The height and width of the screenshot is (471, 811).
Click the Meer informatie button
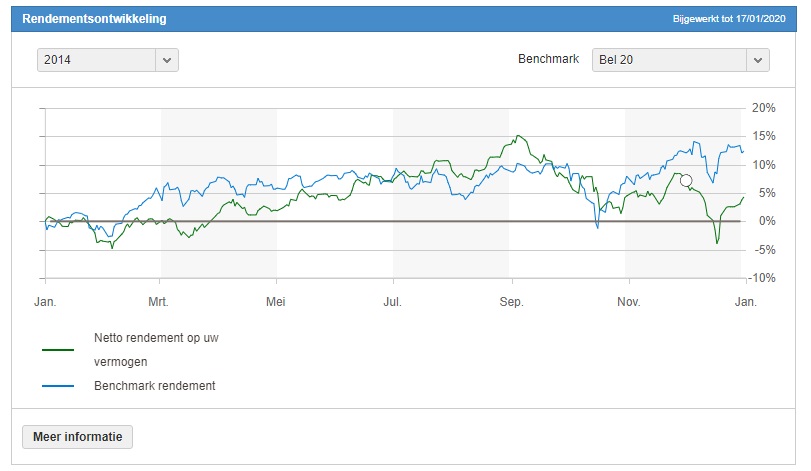78,437
